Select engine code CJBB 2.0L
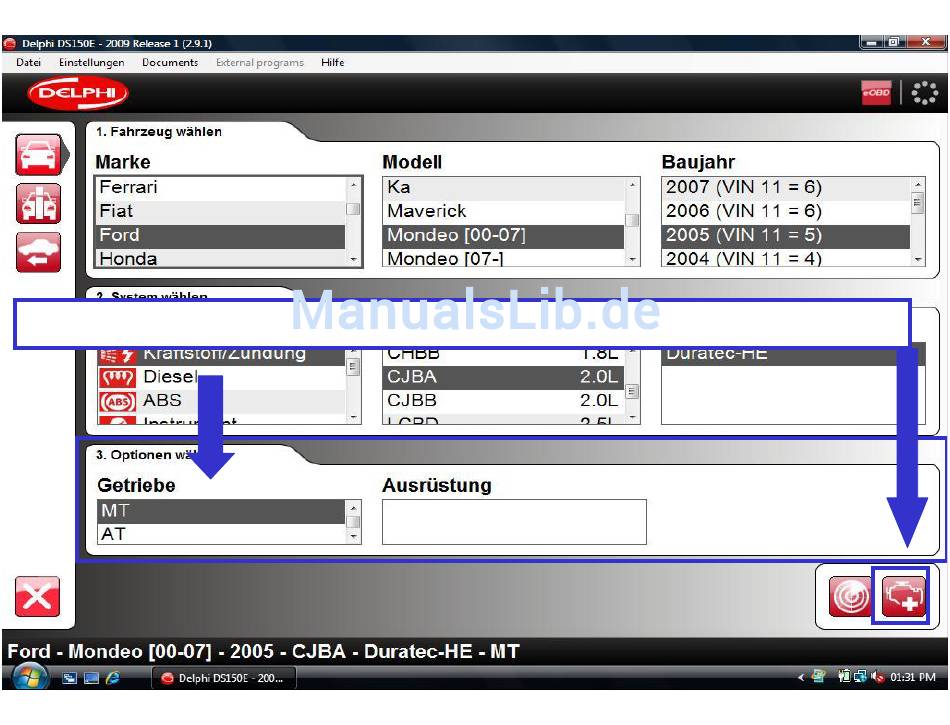Screen dimensions: 950x725 tap(503, 401)
